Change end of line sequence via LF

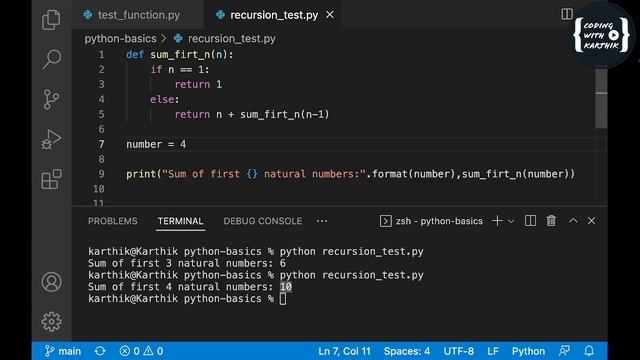493,351
